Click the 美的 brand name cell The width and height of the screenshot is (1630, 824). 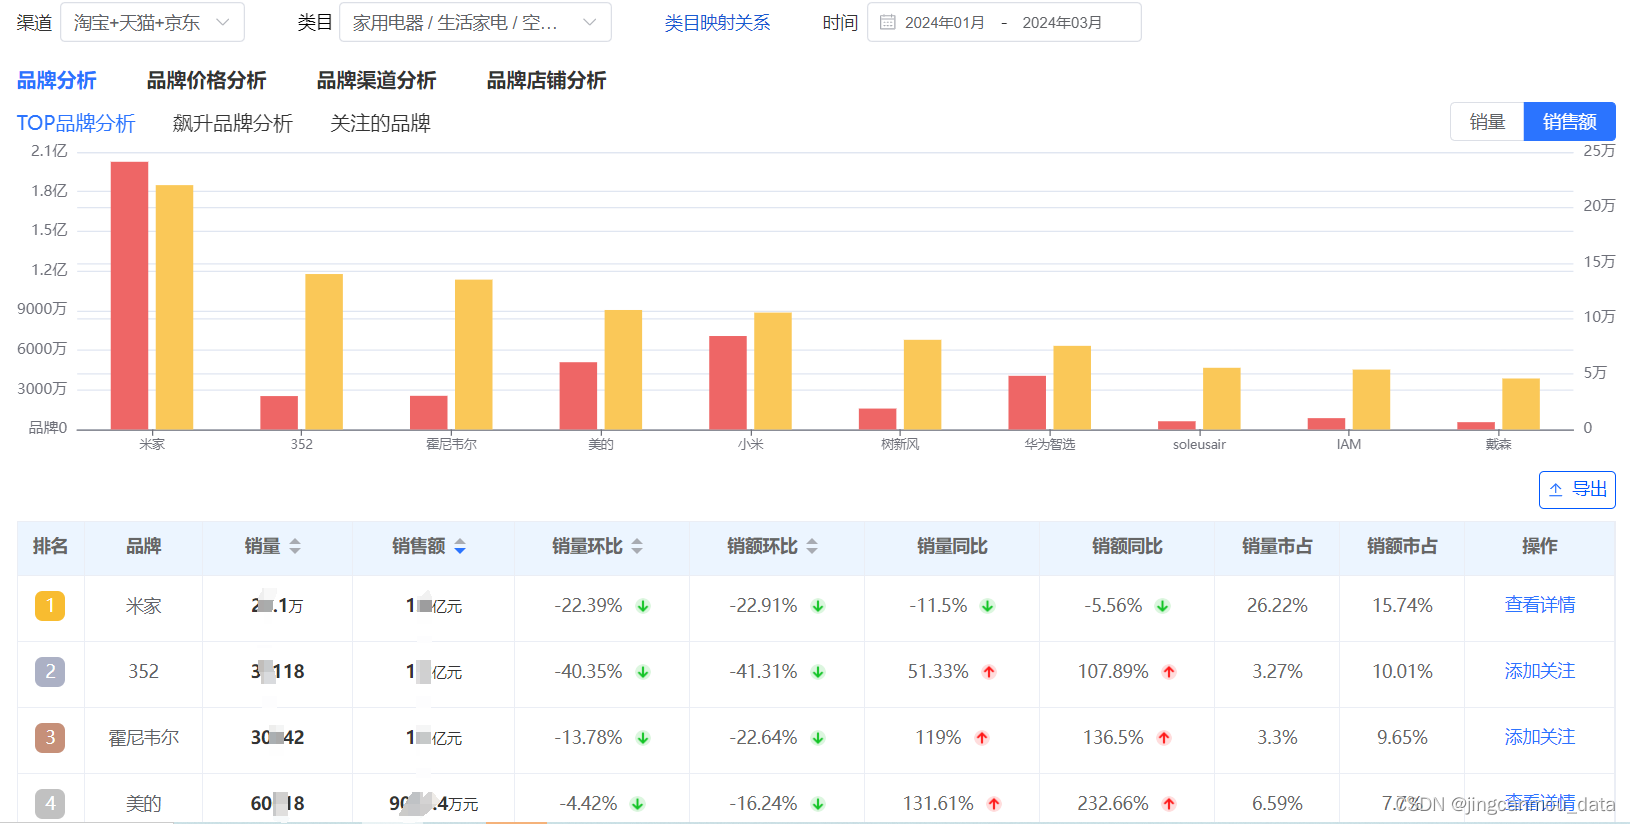(143, 803)
